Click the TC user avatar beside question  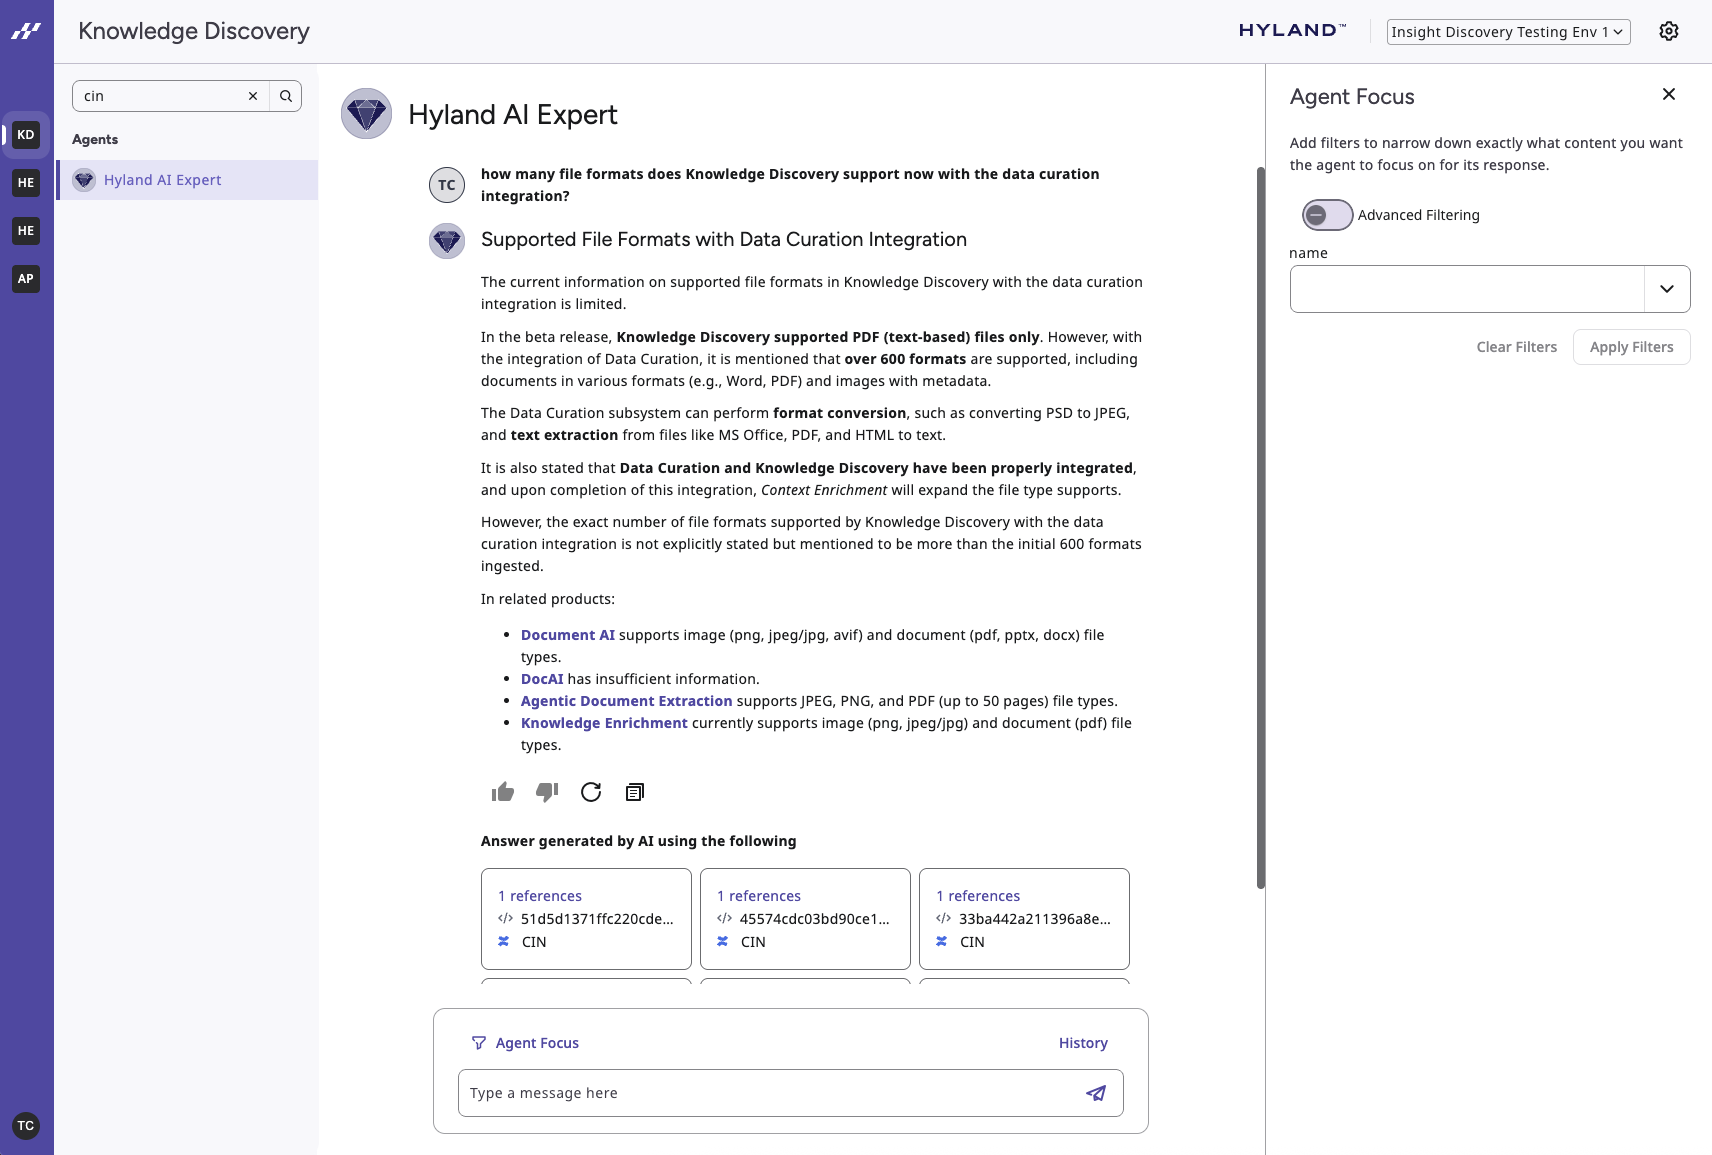[x=447, y=185]
